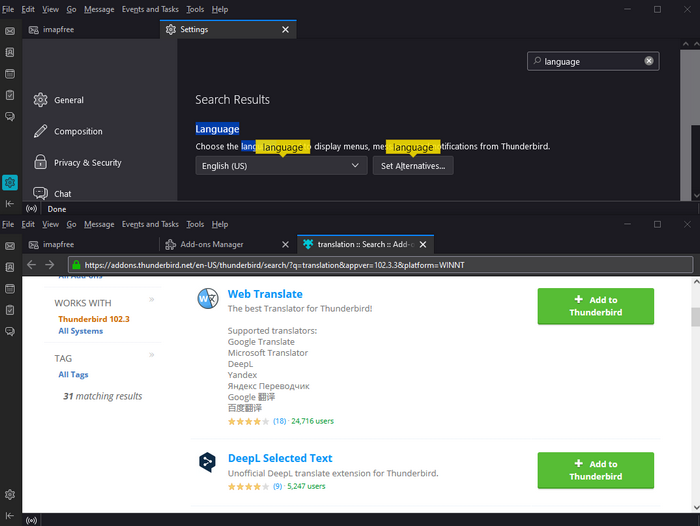The width and height of the screenshot is (700, 526).
Task: Click highlighted Settings gear in upper sidebar
Action: 10,182
